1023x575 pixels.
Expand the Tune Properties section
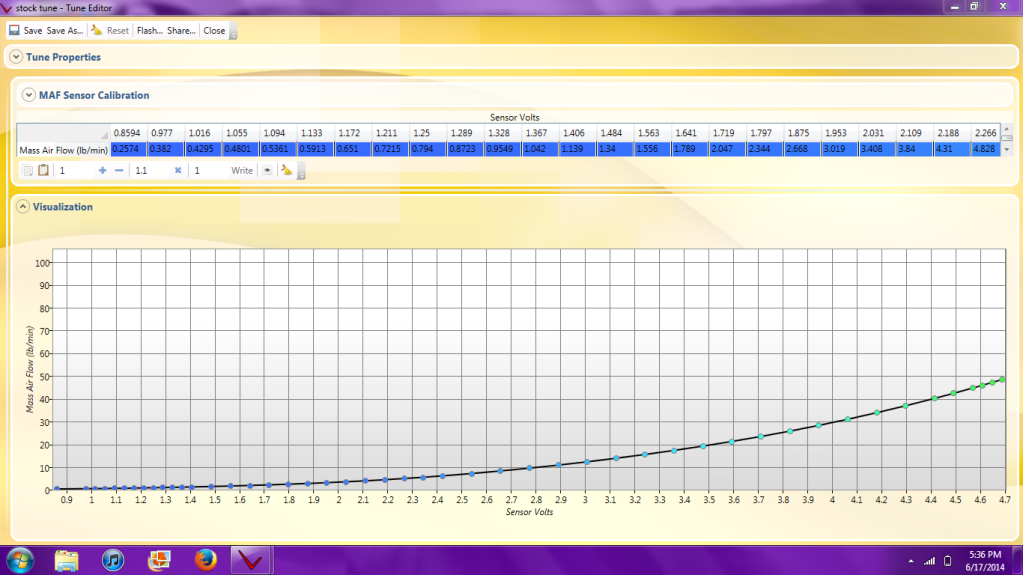click(x=16, y=57)
